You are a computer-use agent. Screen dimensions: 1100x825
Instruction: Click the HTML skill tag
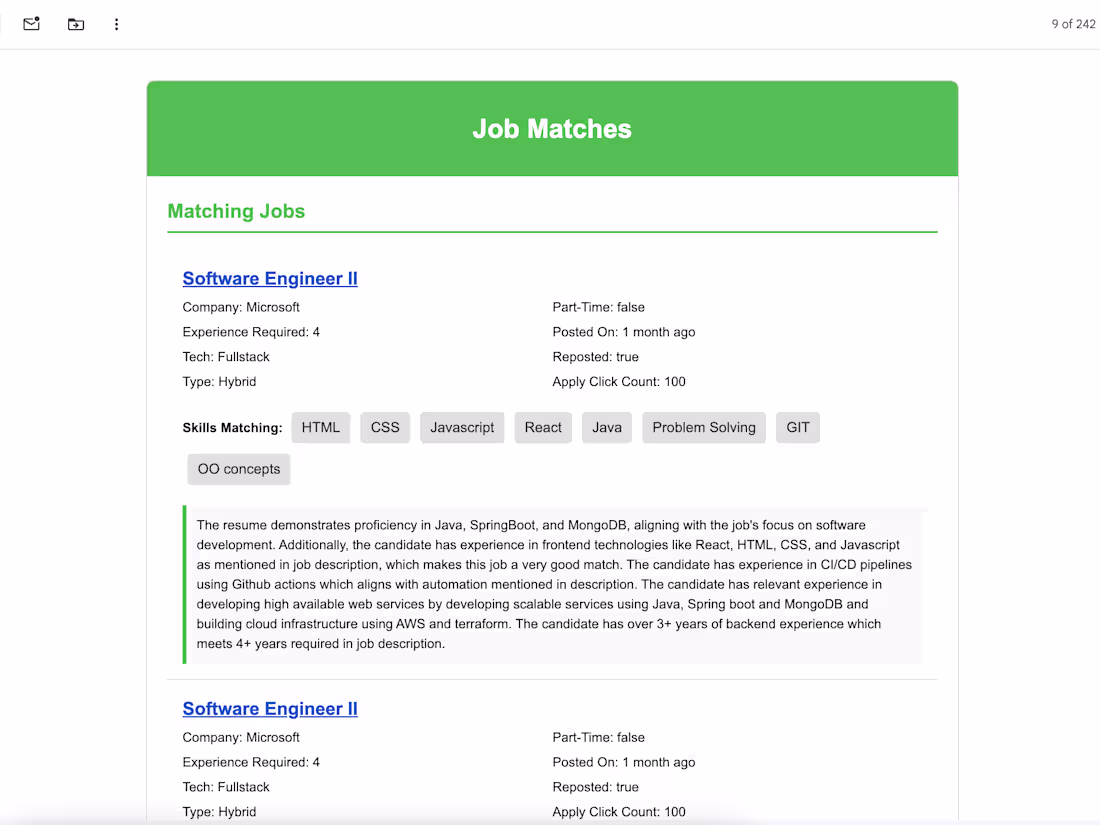[x=321, y=427]
